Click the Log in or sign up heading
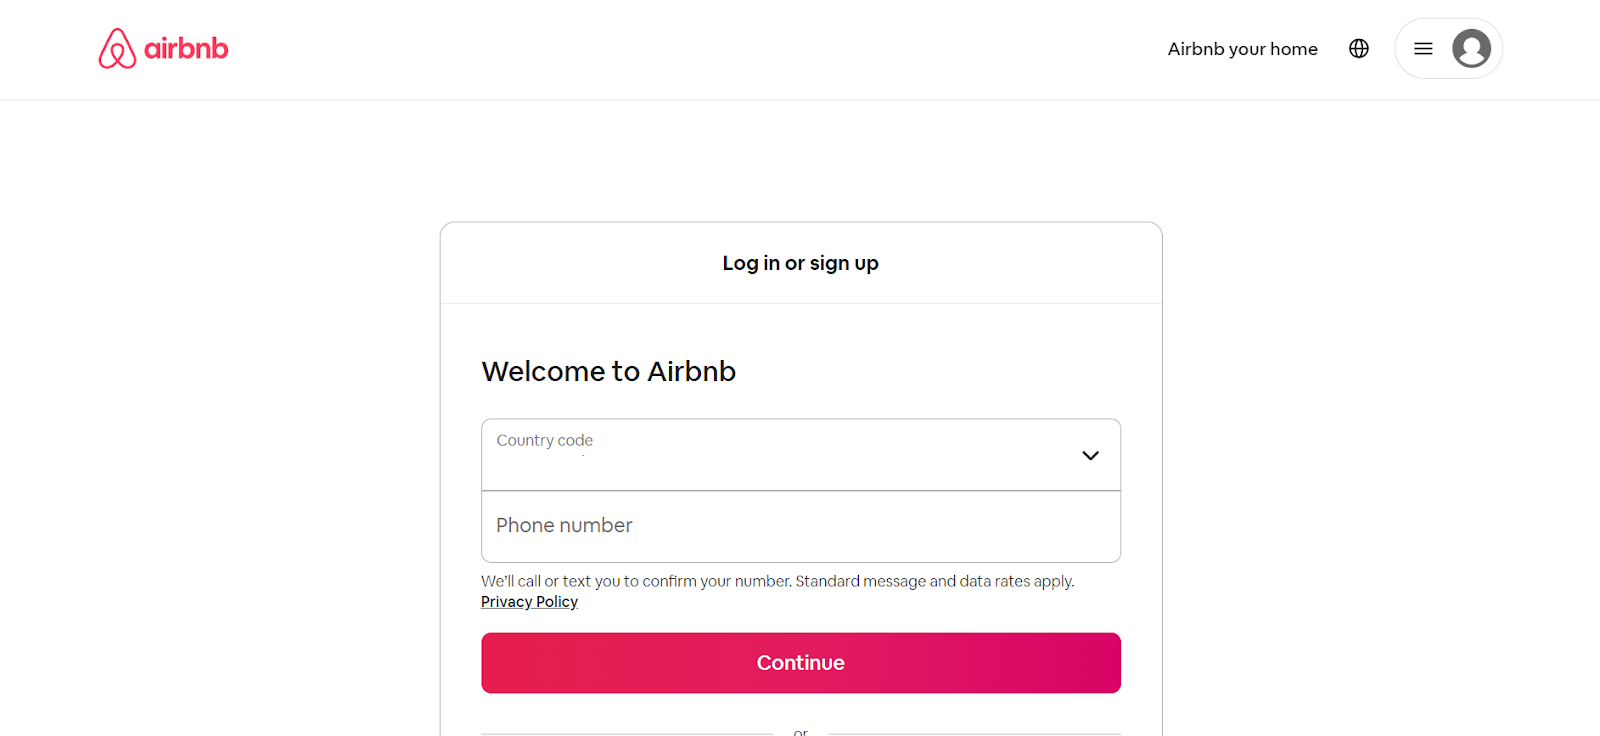 pos(800,263)
